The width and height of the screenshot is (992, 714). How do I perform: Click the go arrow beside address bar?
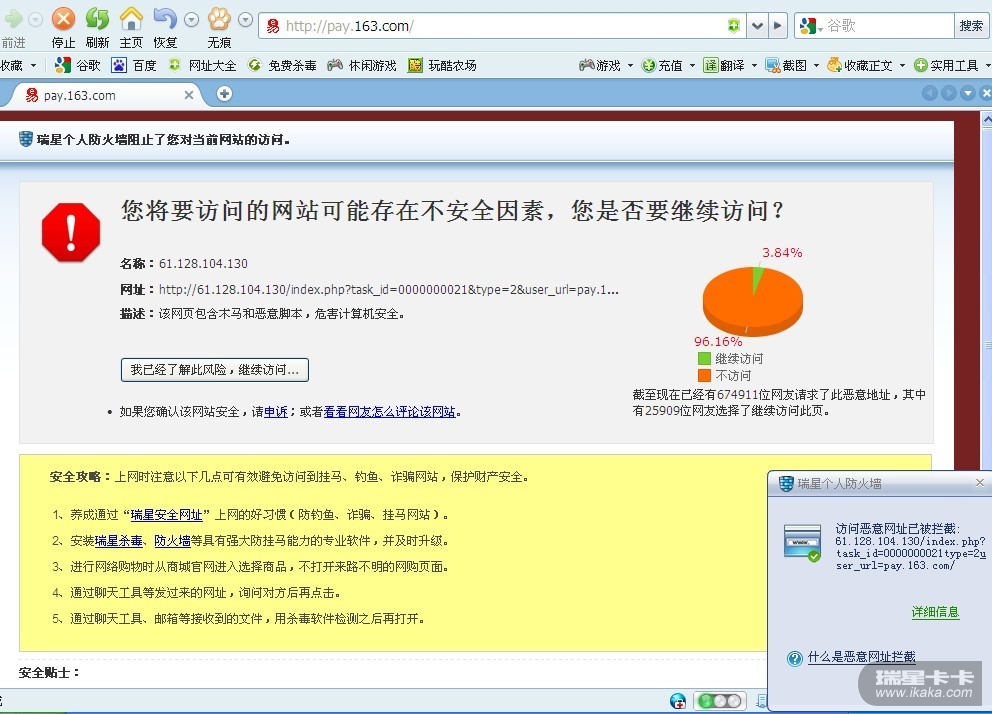pyautogui.click(x=778, y=26)
